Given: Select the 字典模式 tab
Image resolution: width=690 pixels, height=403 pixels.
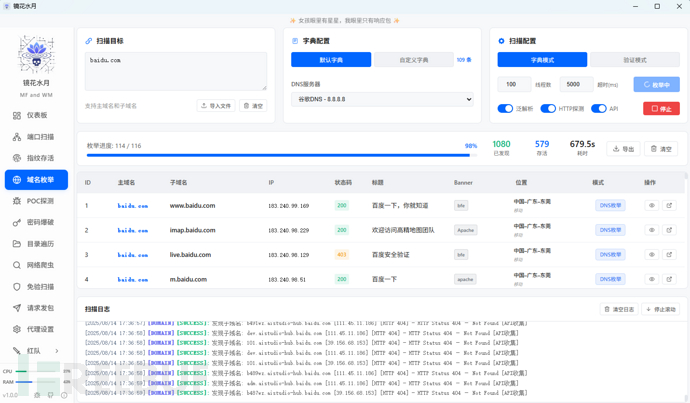Looking at the screenshot, I should click(542, 60).
